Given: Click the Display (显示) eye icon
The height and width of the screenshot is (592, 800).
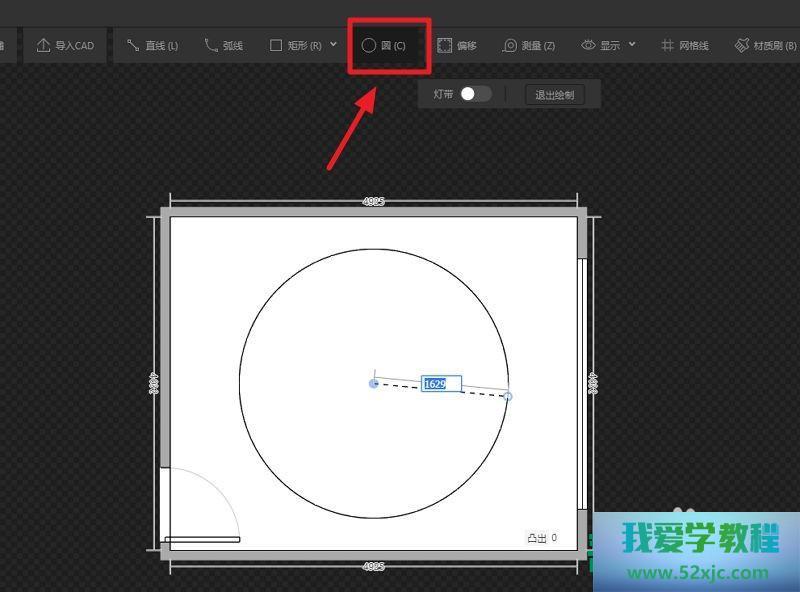Looking at the screenshot, I should tap(589, 46).
